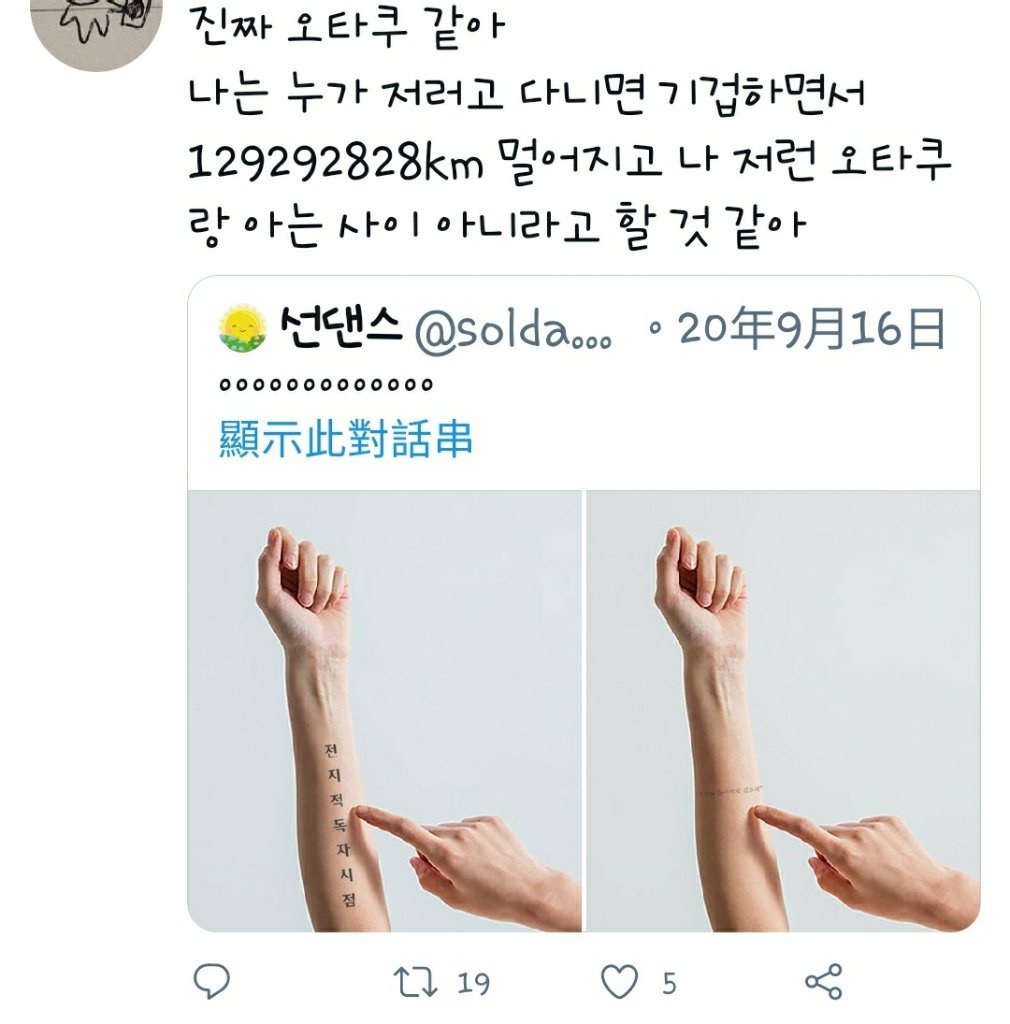
Task: Open the tweet author's profile avatar
Action: click(x=96, y=26)
